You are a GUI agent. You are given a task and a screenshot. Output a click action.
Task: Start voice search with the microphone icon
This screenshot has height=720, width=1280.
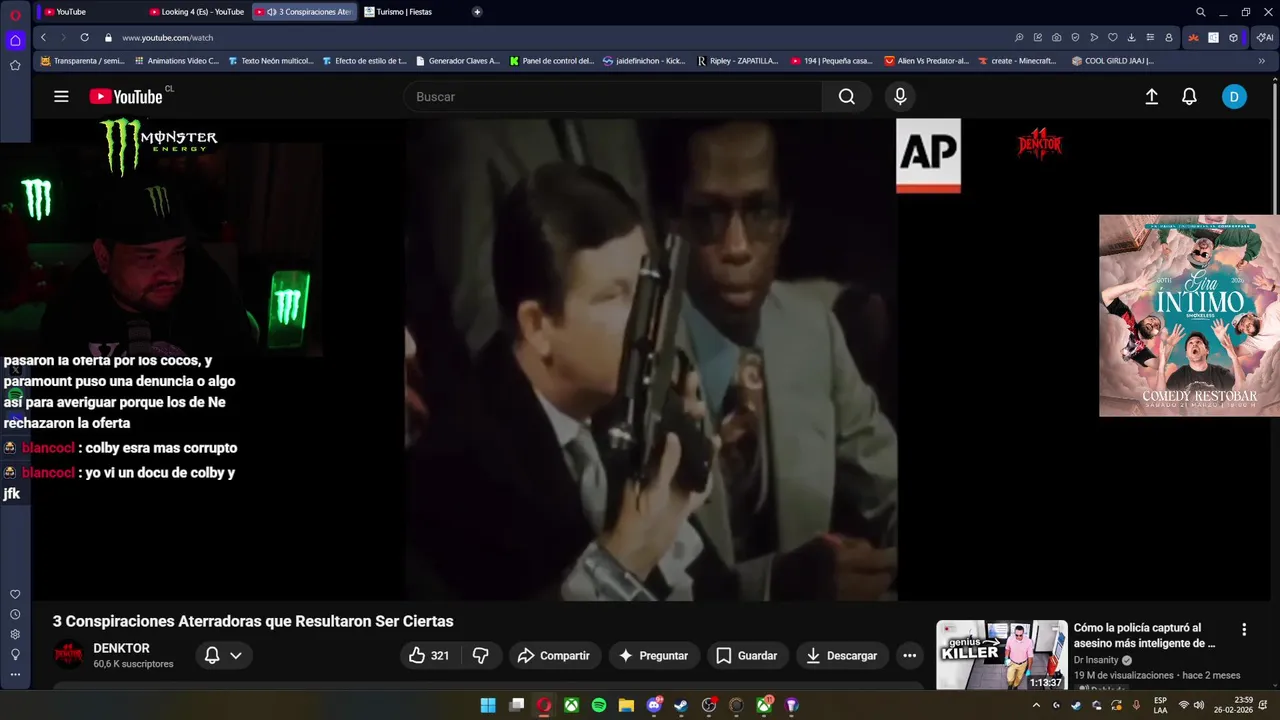tap(900, 97)
